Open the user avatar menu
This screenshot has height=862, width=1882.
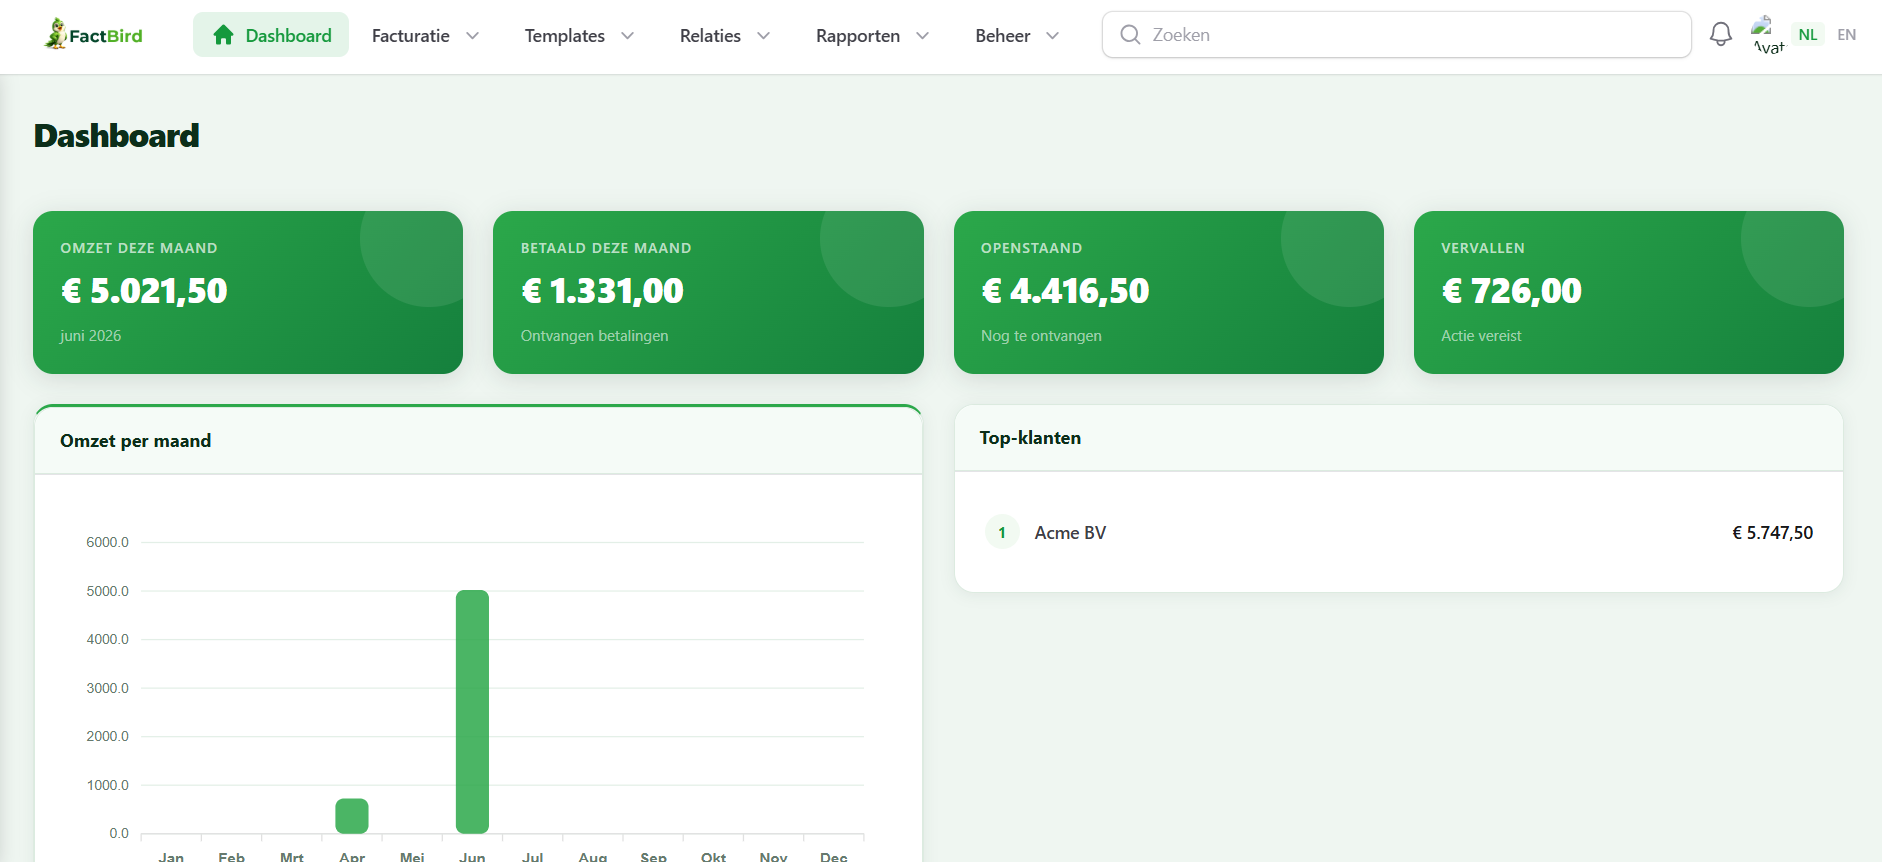(x=1766, y=34)
